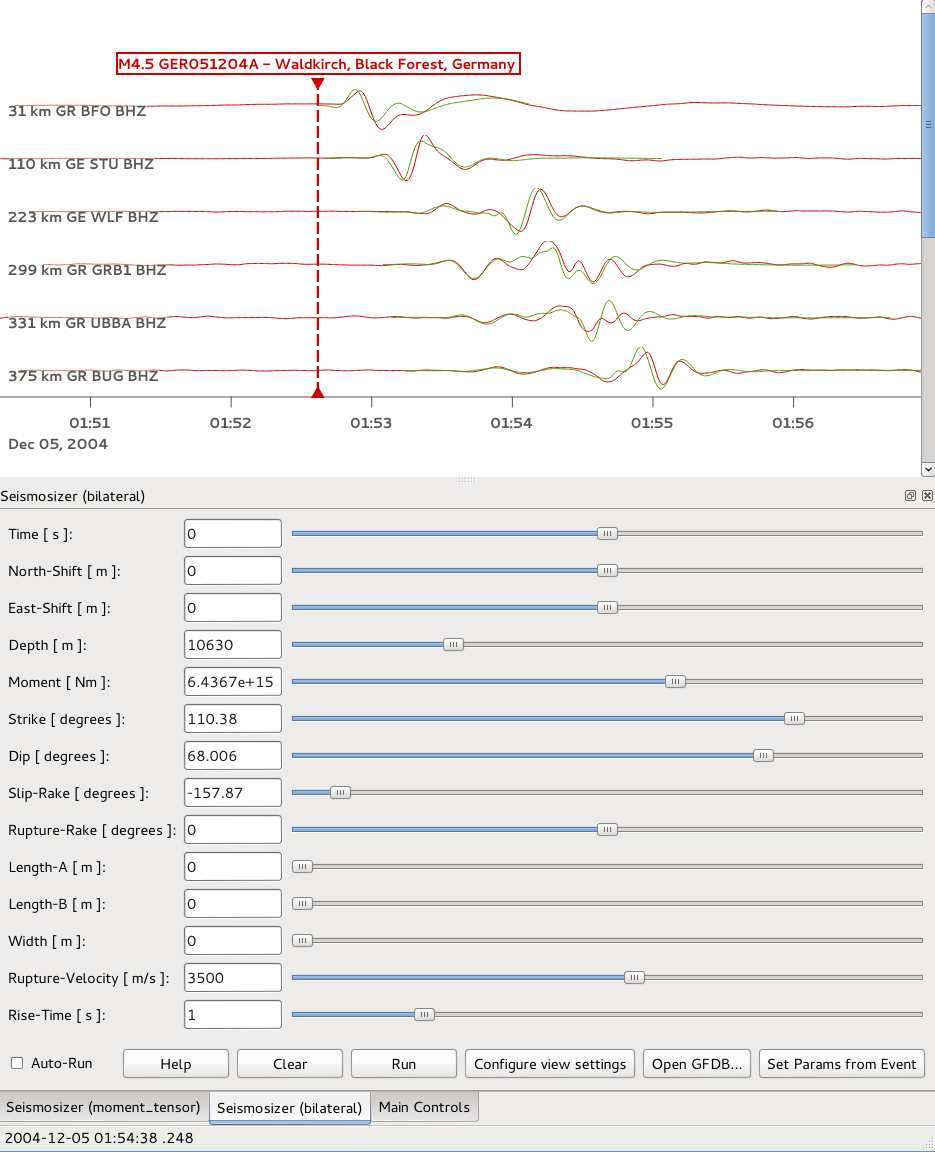Focus the Moment field showing 6.4367e+15

pos(233,682)
